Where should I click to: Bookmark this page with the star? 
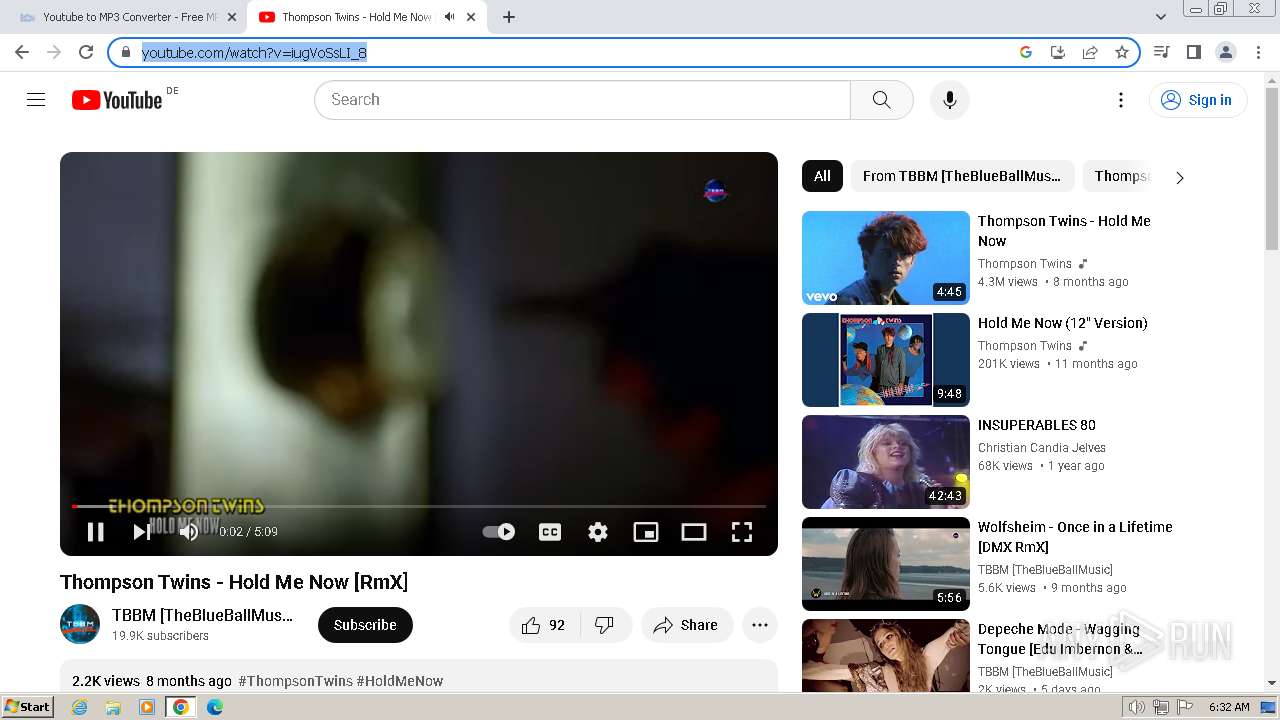[1122, 52]
